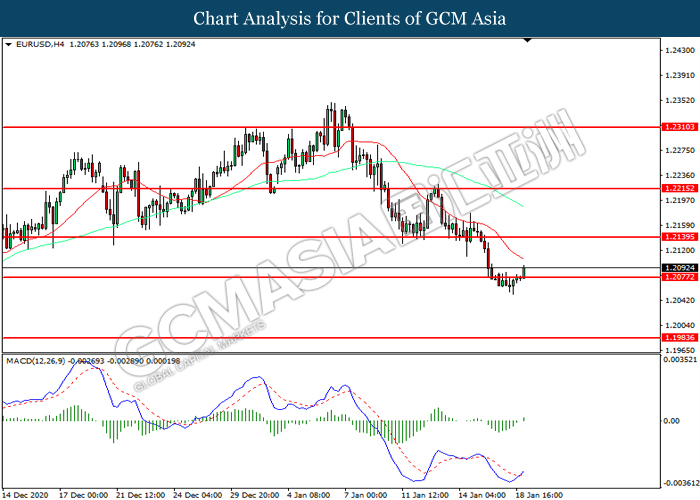Click the 1.23520 price axis value

680,100
